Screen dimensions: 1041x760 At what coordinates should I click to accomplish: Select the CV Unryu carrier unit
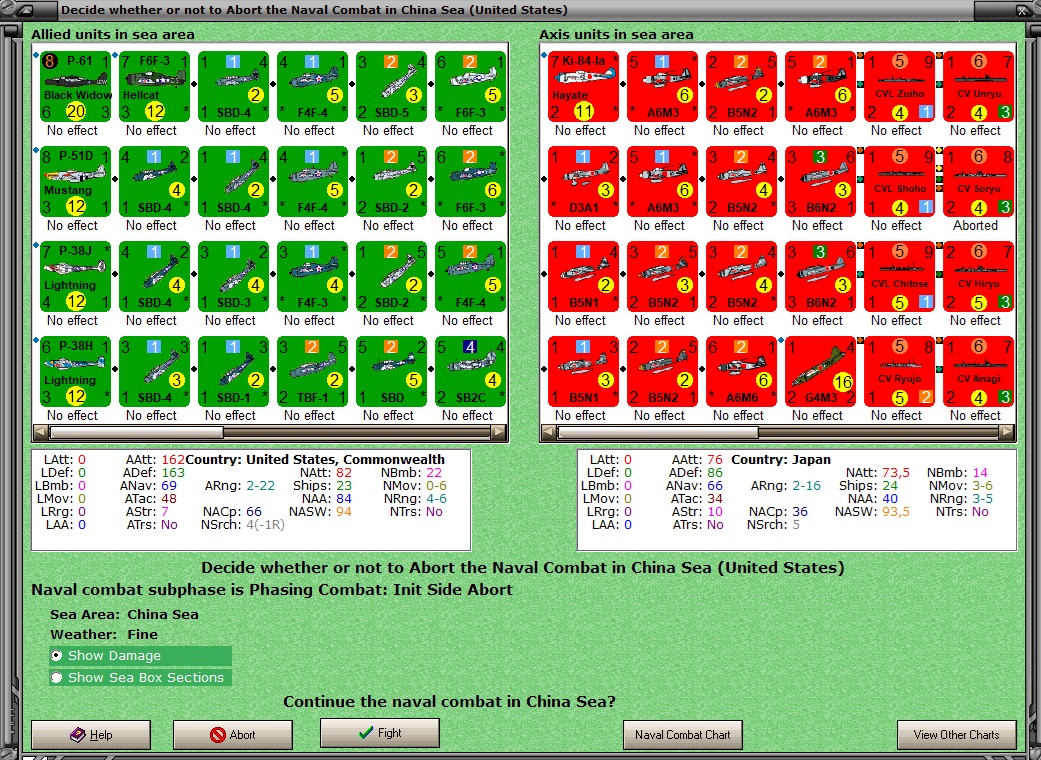pos(978,86)
